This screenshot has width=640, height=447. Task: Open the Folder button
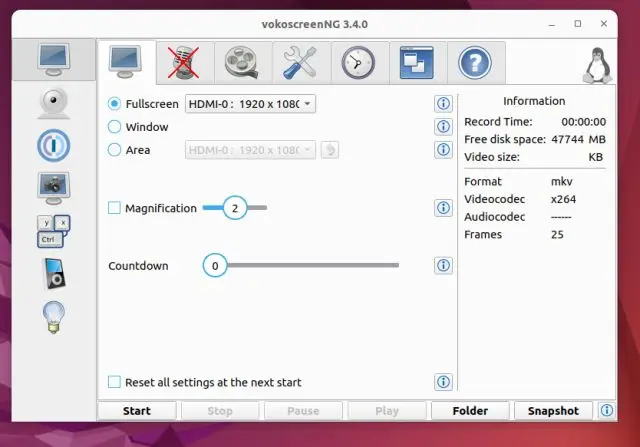coord(470,411)
